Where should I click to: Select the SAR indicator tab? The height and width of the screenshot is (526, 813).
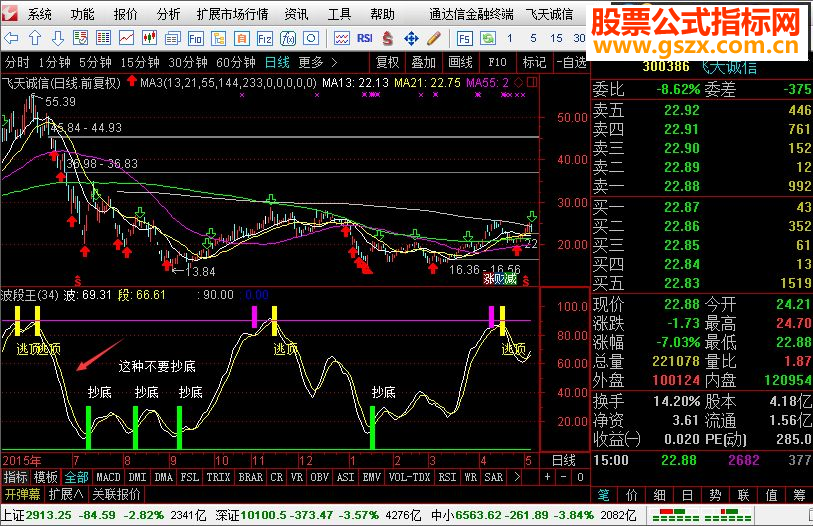click(494, 477)
